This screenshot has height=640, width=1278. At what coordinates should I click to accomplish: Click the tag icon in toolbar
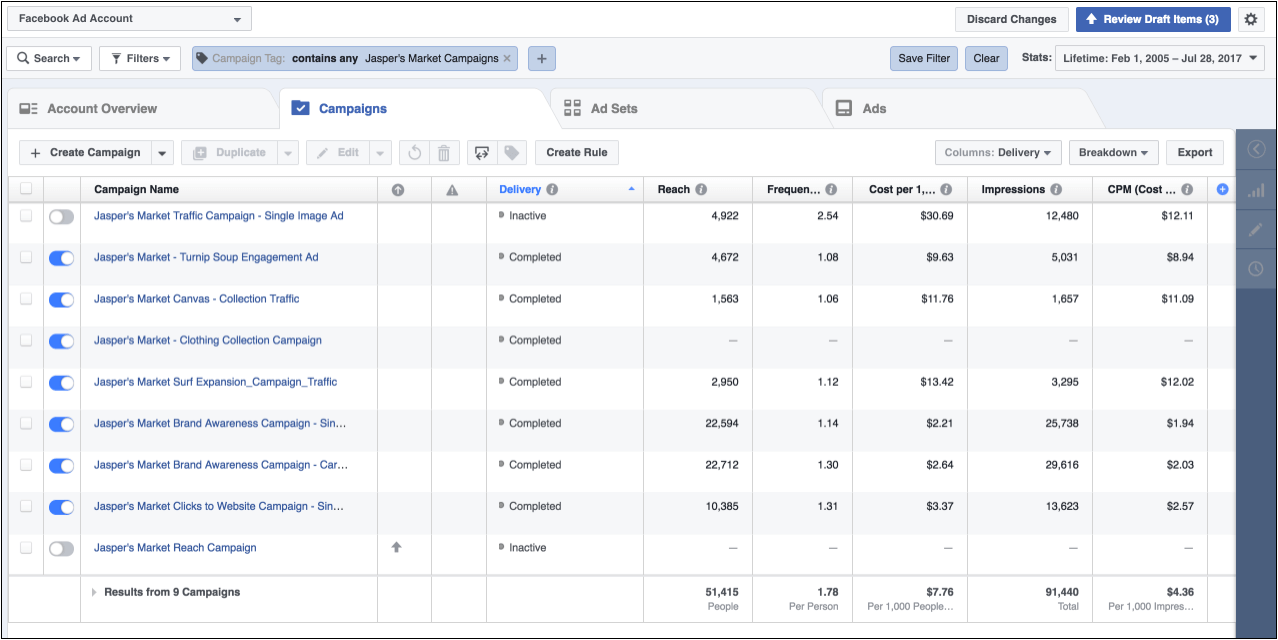(x=511, y=153)
